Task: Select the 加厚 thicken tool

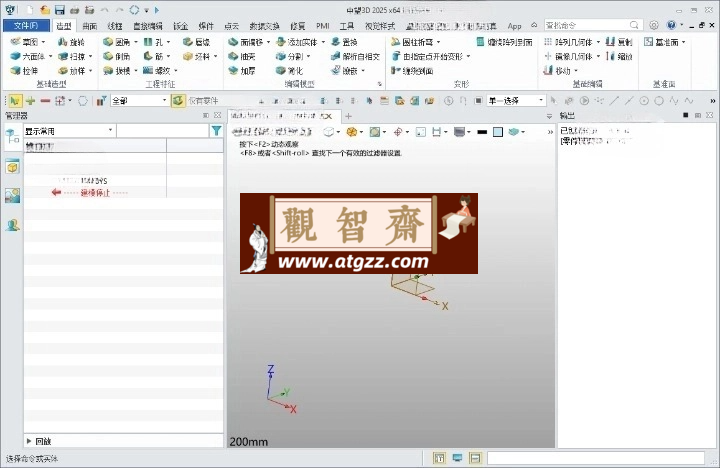Action: [242, 70]
